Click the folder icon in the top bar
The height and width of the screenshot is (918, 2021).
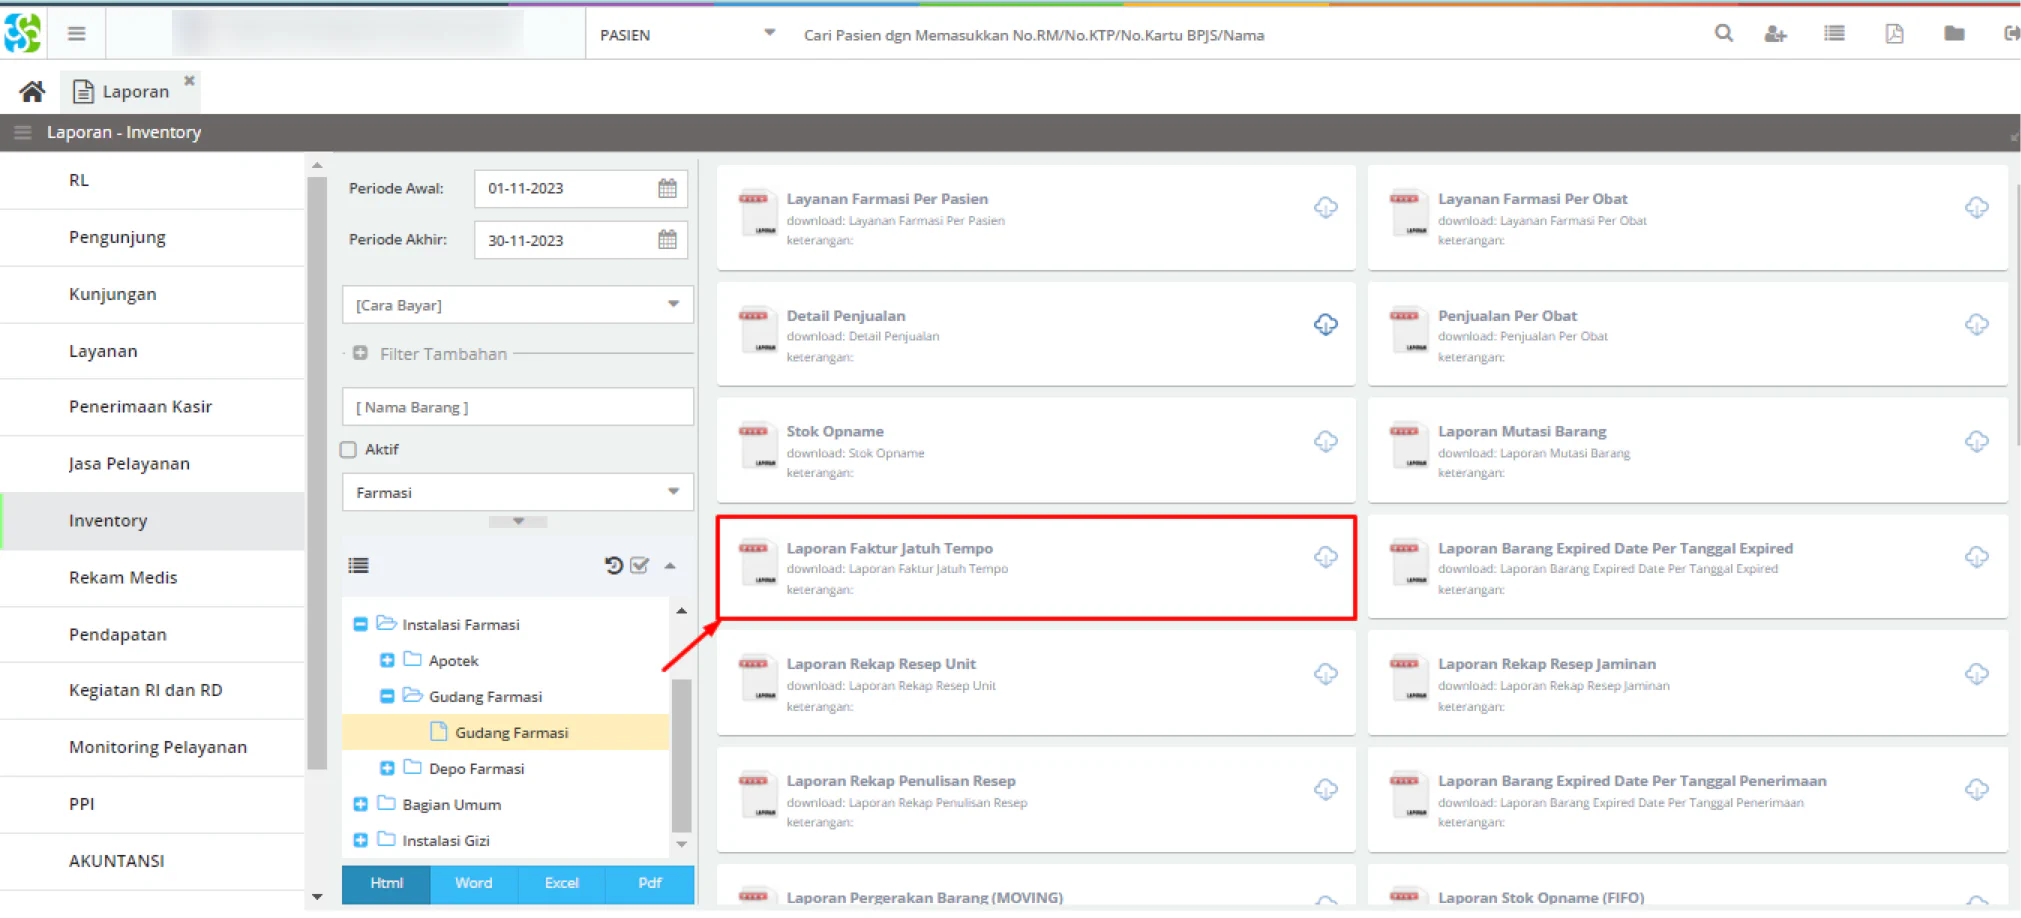tap(1954, 34)
